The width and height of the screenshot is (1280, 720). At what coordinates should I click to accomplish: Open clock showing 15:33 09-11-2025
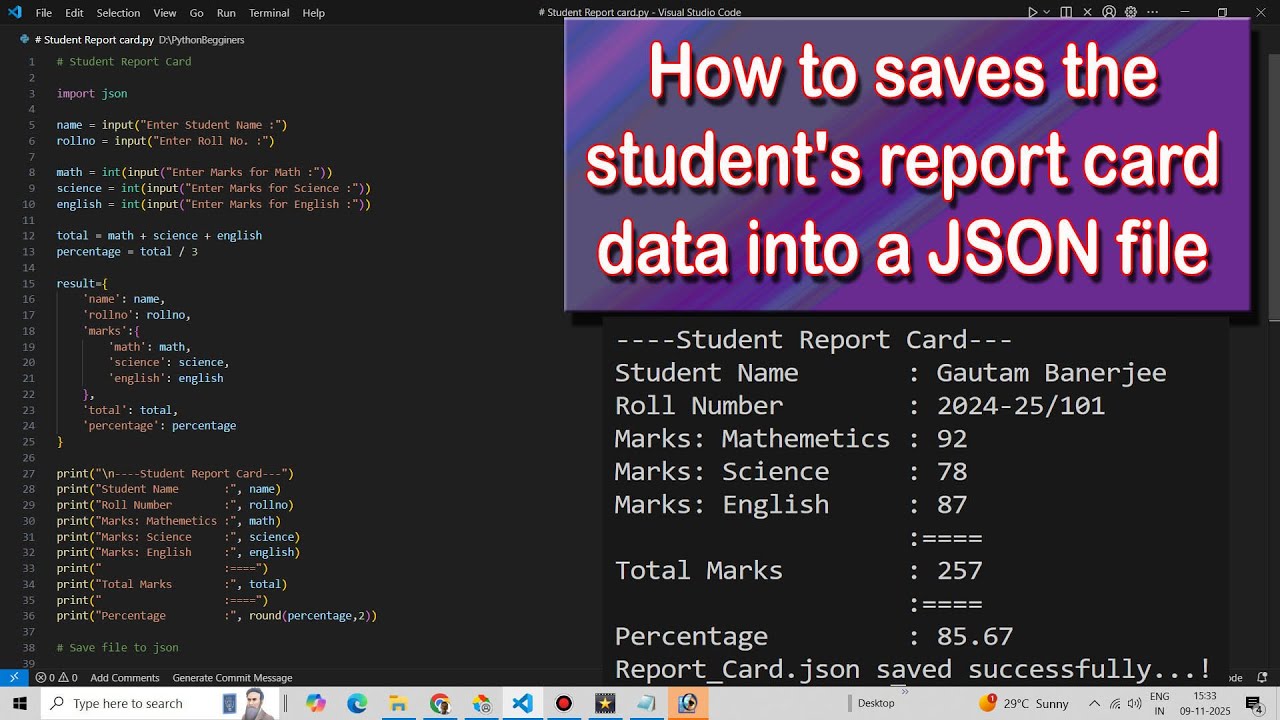click(x=1204, y=703)
